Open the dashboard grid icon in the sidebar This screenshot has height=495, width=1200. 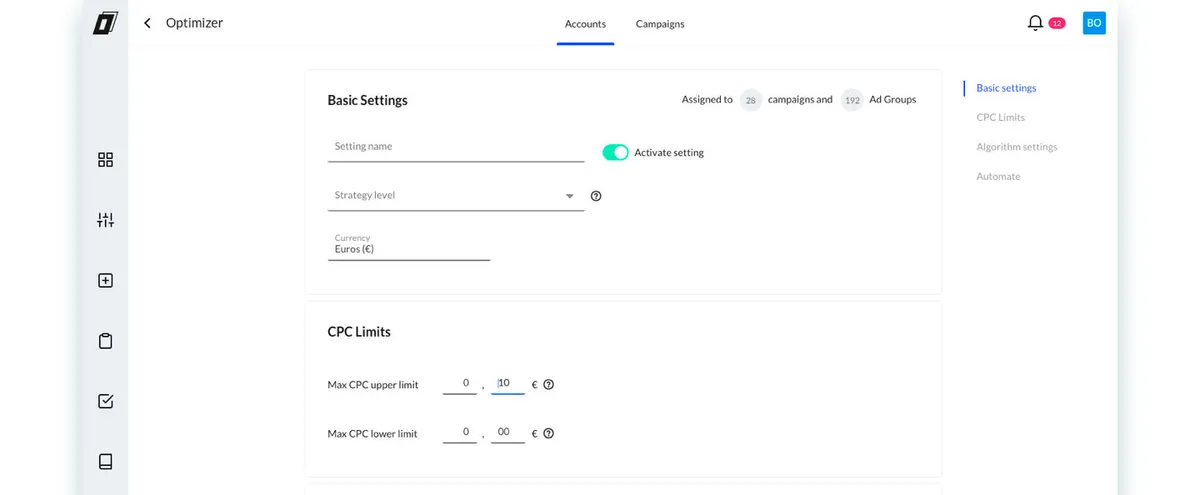tap(105, 160)
